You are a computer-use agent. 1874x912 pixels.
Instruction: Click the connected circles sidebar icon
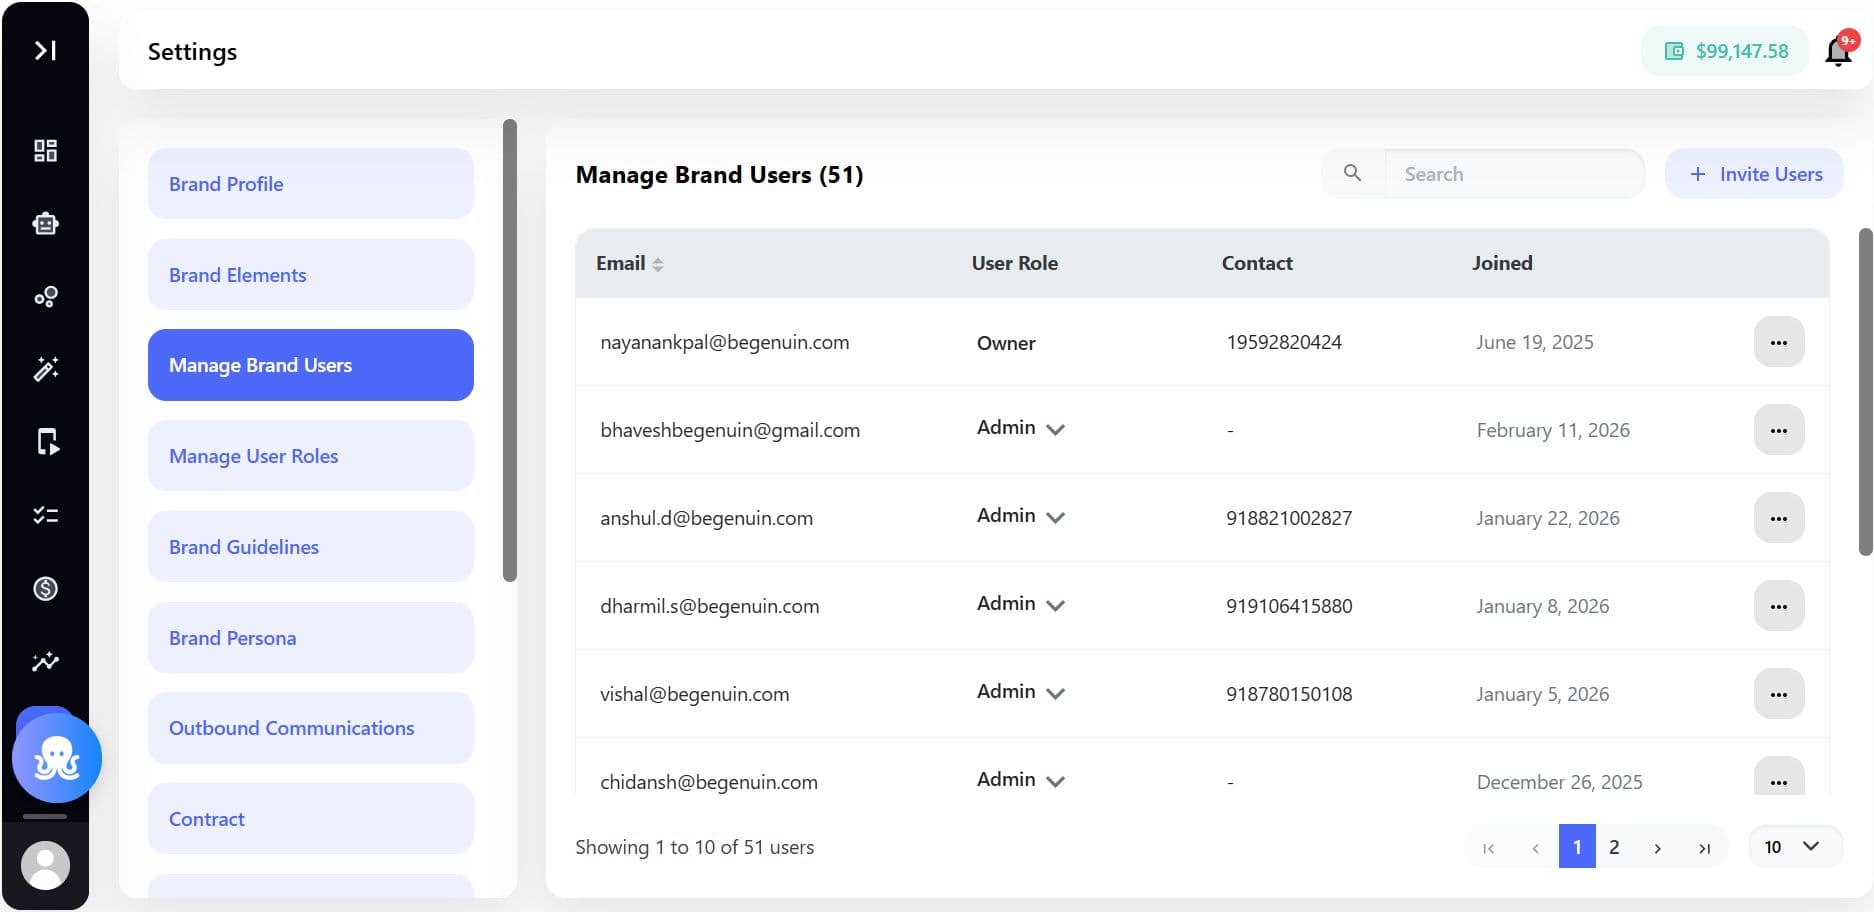pyautogui.click(x=45, y=297)
